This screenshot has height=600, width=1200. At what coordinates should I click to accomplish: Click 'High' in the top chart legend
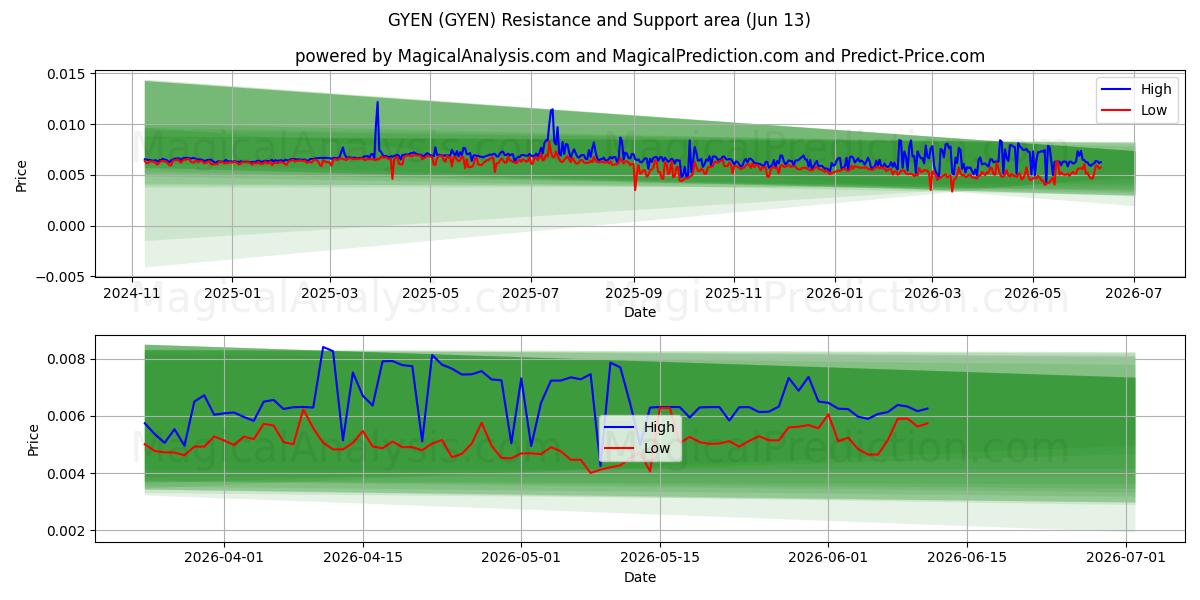(x=1156, y=89)
